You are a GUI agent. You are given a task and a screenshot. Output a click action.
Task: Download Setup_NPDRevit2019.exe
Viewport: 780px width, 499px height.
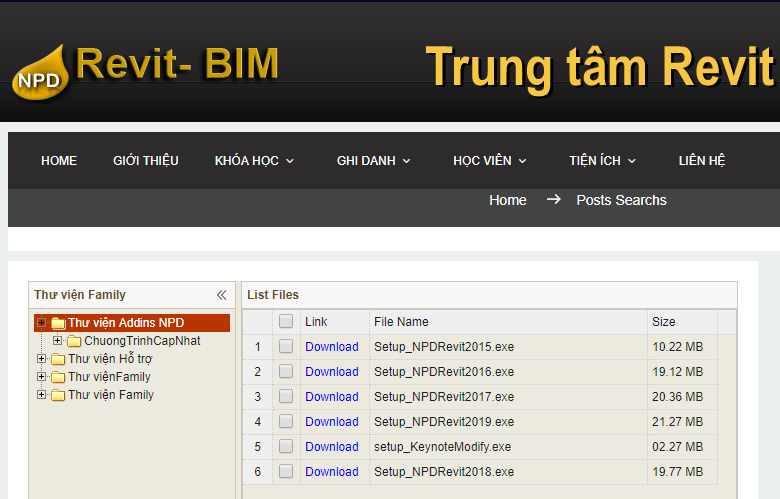tap(332, 421)
